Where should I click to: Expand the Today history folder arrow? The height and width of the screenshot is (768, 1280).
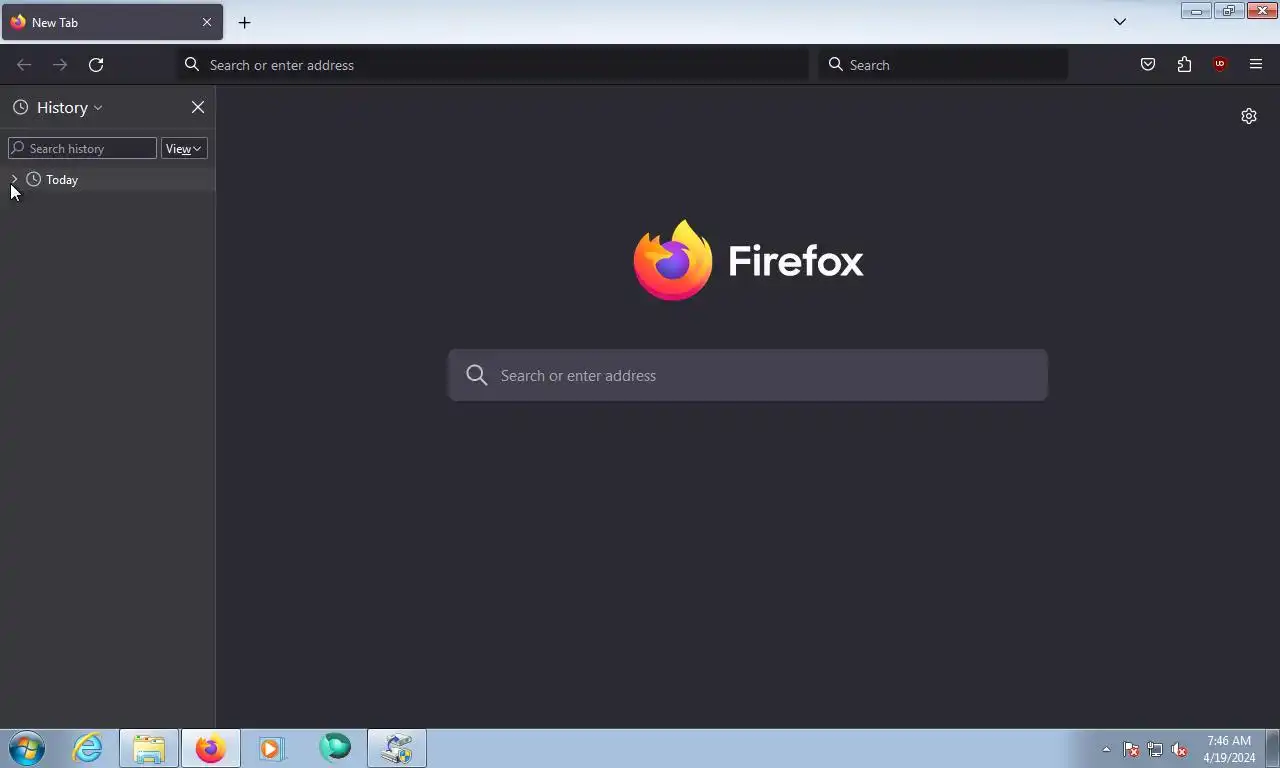14,179
